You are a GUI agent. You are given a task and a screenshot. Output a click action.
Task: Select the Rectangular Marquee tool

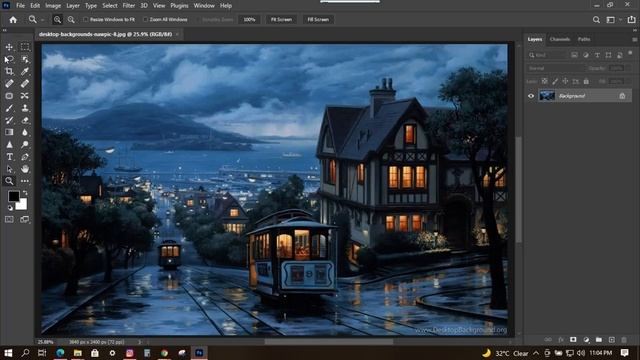click(25, 47)
